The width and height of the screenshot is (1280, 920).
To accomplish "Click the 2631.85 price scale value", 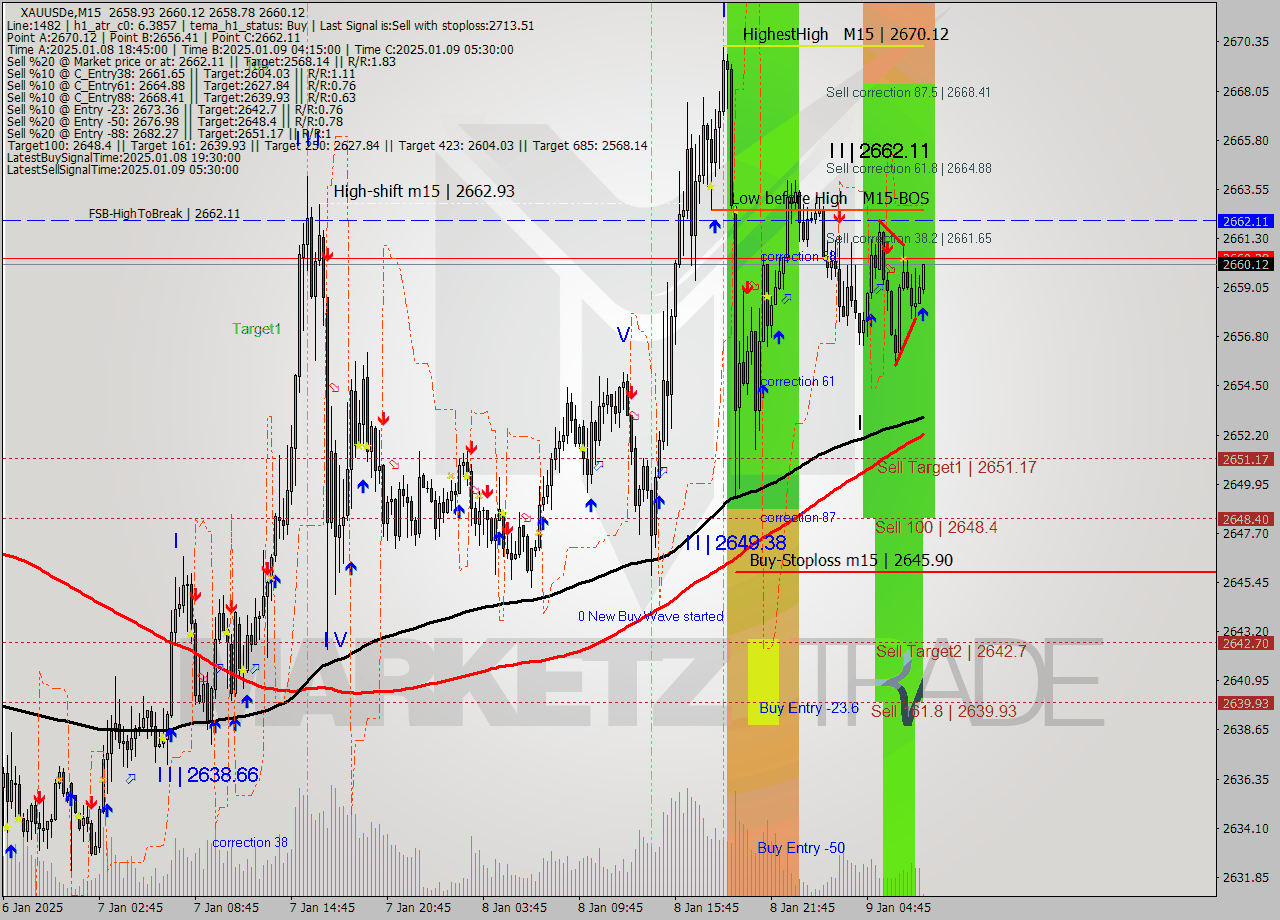I will pyautogui.click(x=1246, y=877).
